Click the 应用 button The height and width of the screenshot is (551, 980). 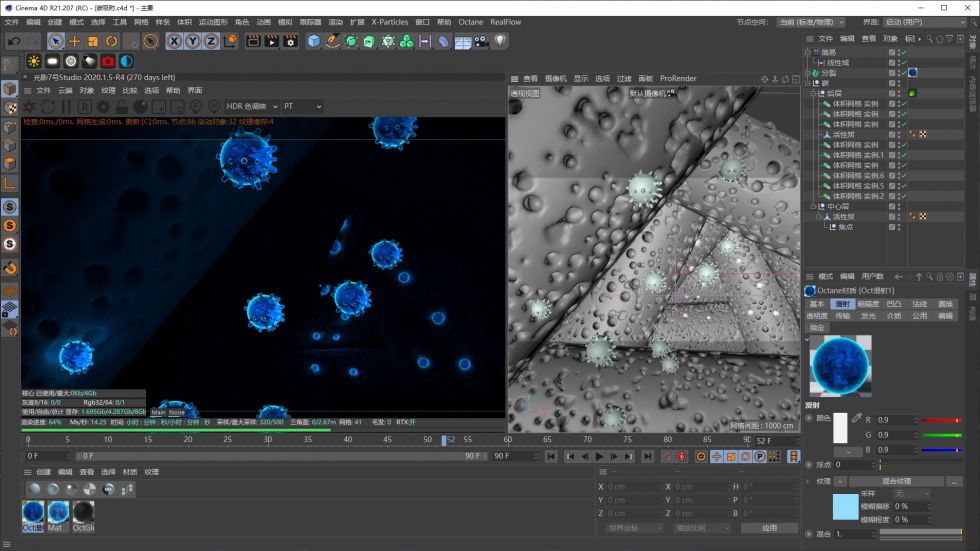(x=768, y=527)
